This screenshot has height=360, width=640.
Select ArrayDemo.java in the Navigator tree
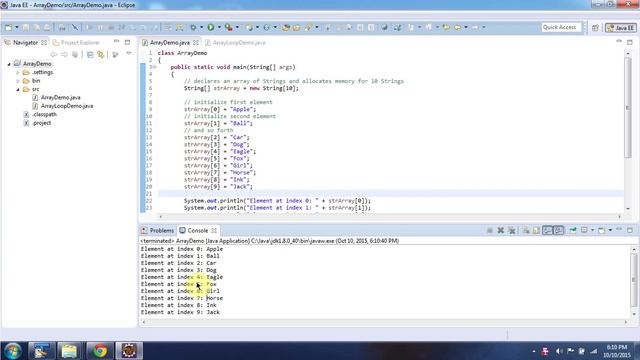(60, 98)
